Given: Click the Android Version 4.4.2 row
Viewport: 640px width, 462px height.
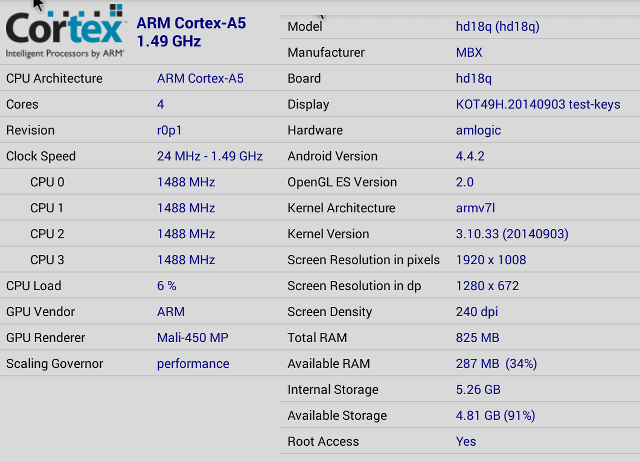Looking at the screenshot, I should (460, 156).
